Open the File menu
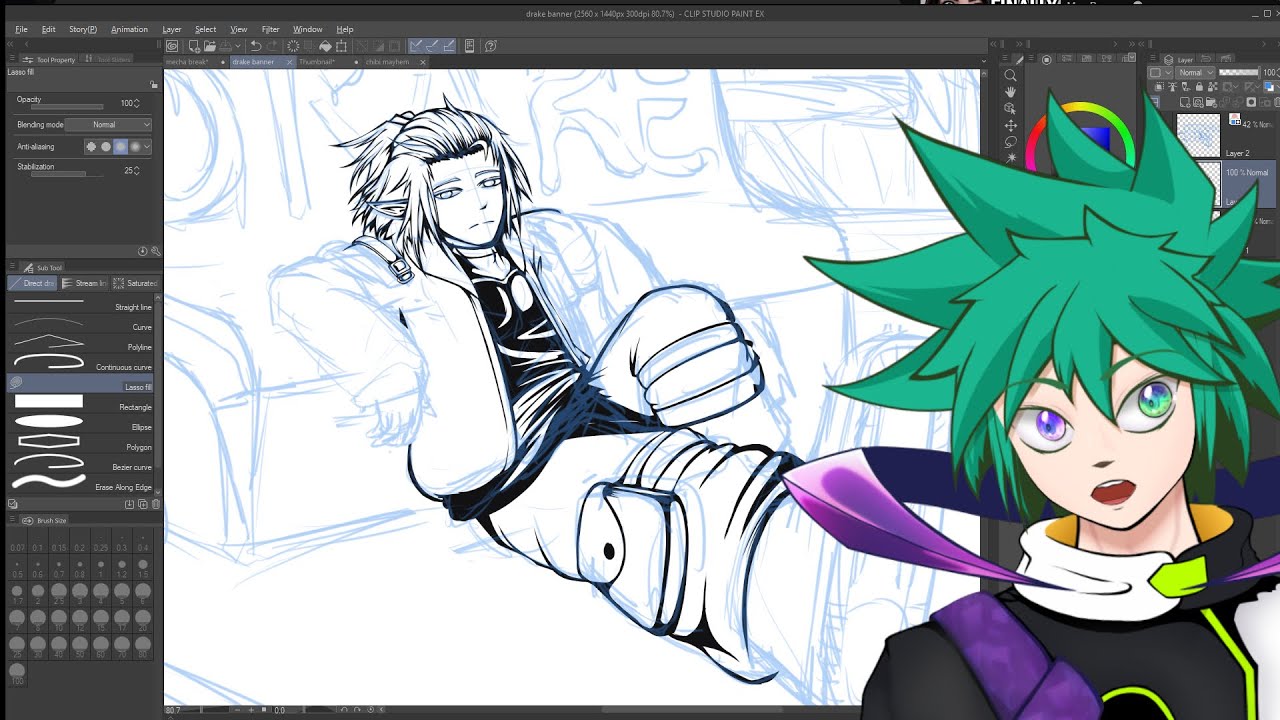Viewport: 1280px width, 720px height. coord(21,29)
